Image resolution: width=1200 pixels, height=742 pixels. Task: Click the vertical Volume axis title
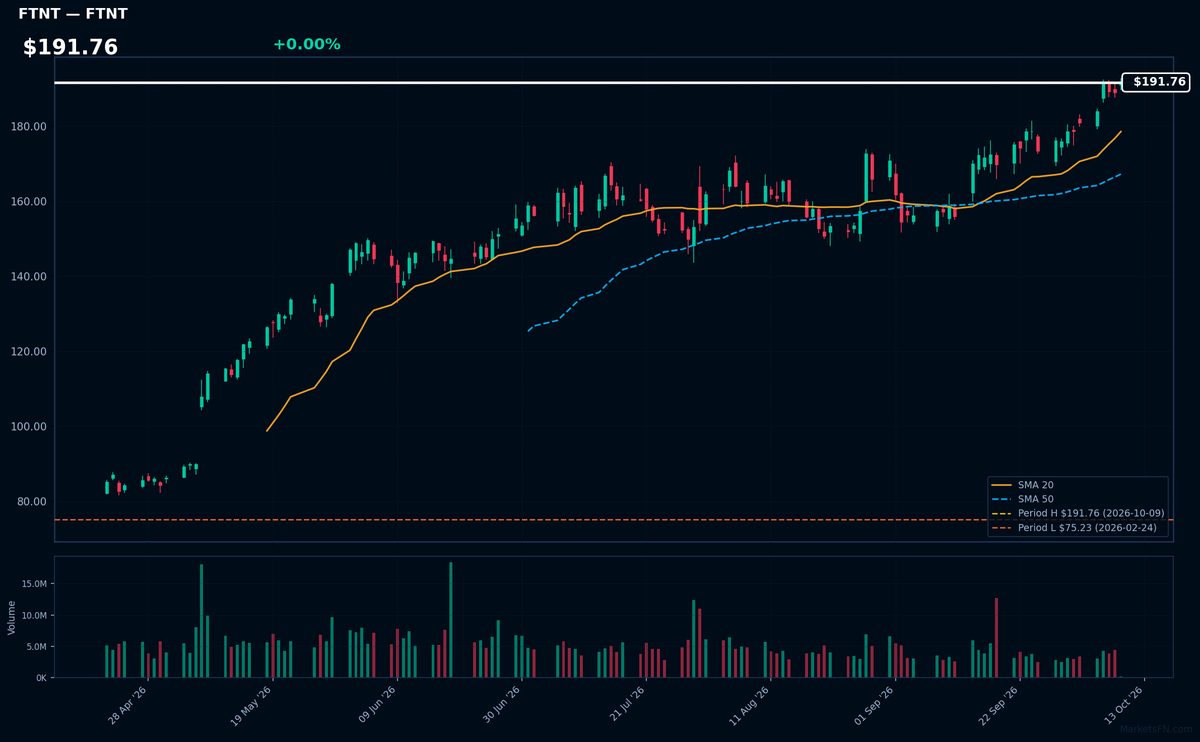click(11, 617)
